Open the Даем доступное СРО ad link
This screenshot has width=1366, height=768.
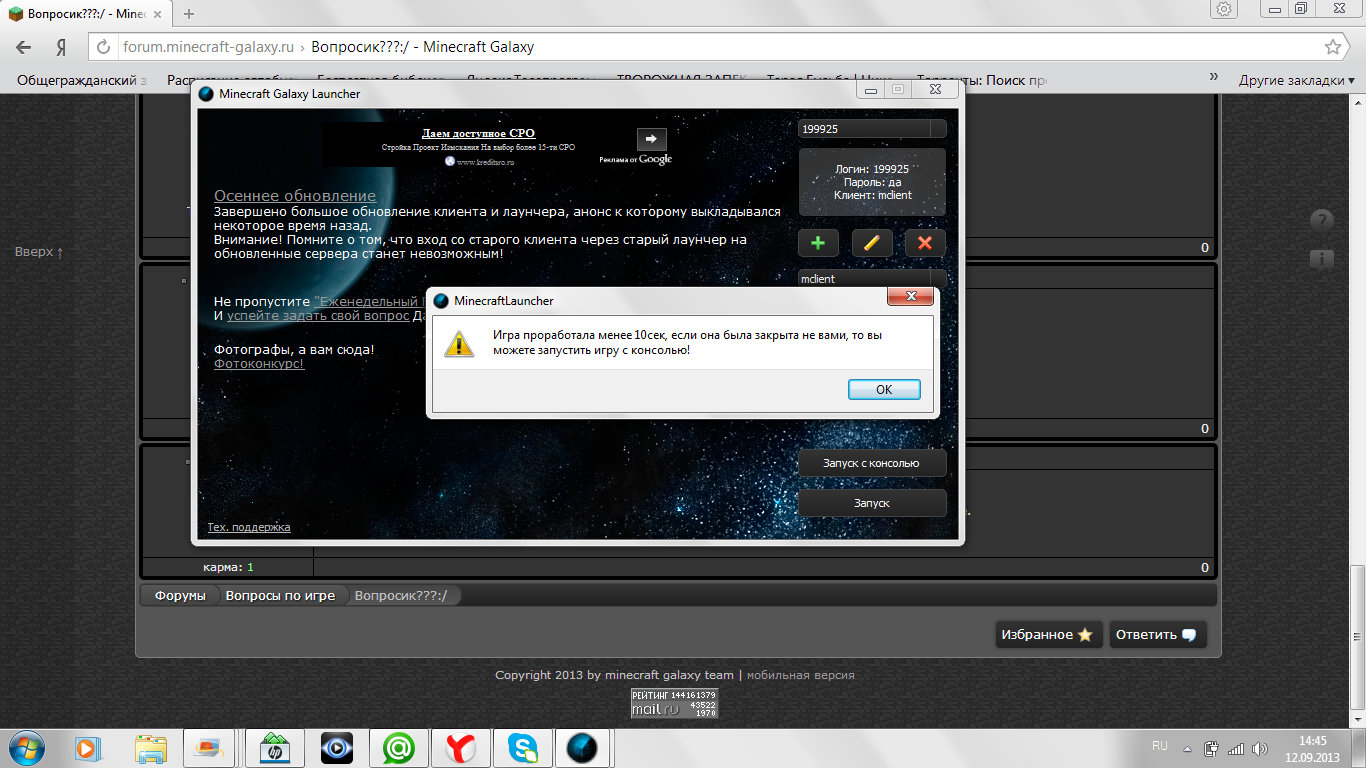point(478,133)
